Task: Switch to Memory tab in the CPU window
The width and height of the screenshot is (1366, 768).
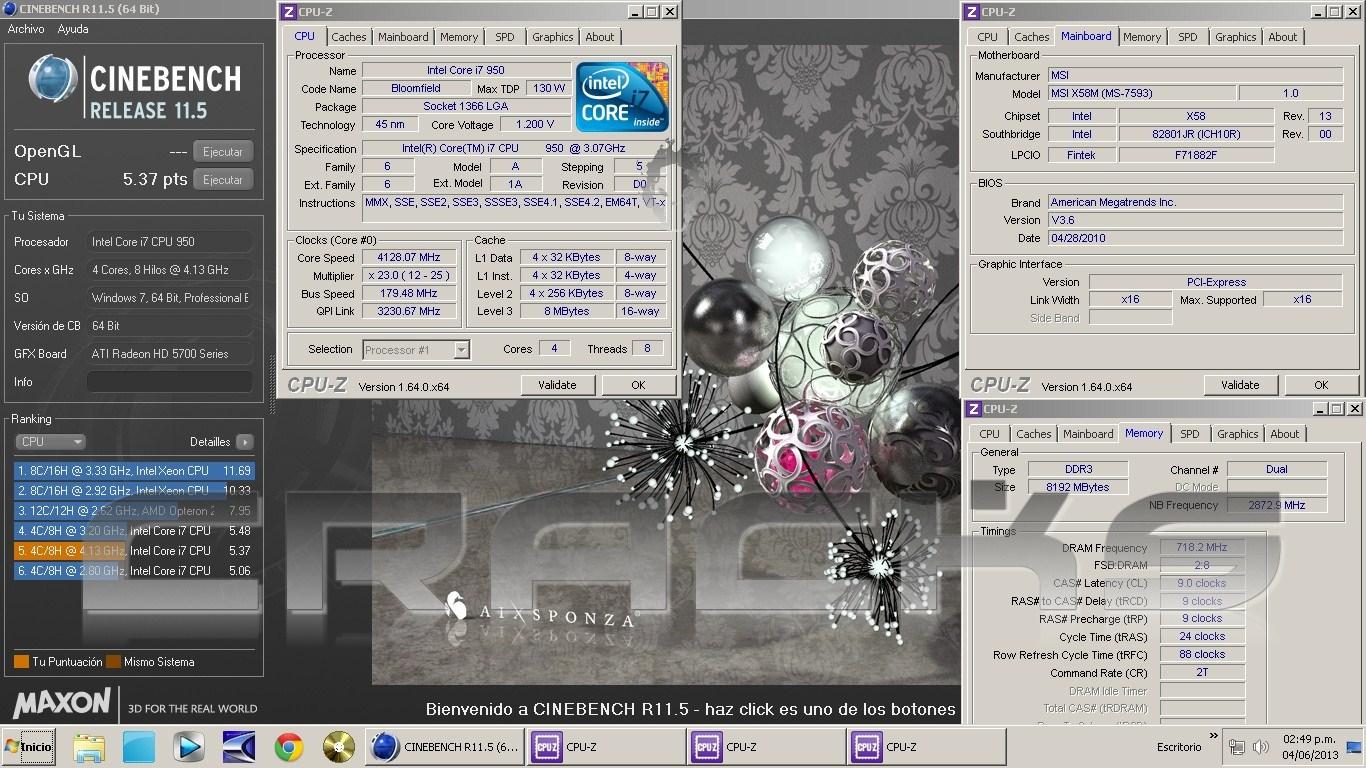Action: pos(459,37)
